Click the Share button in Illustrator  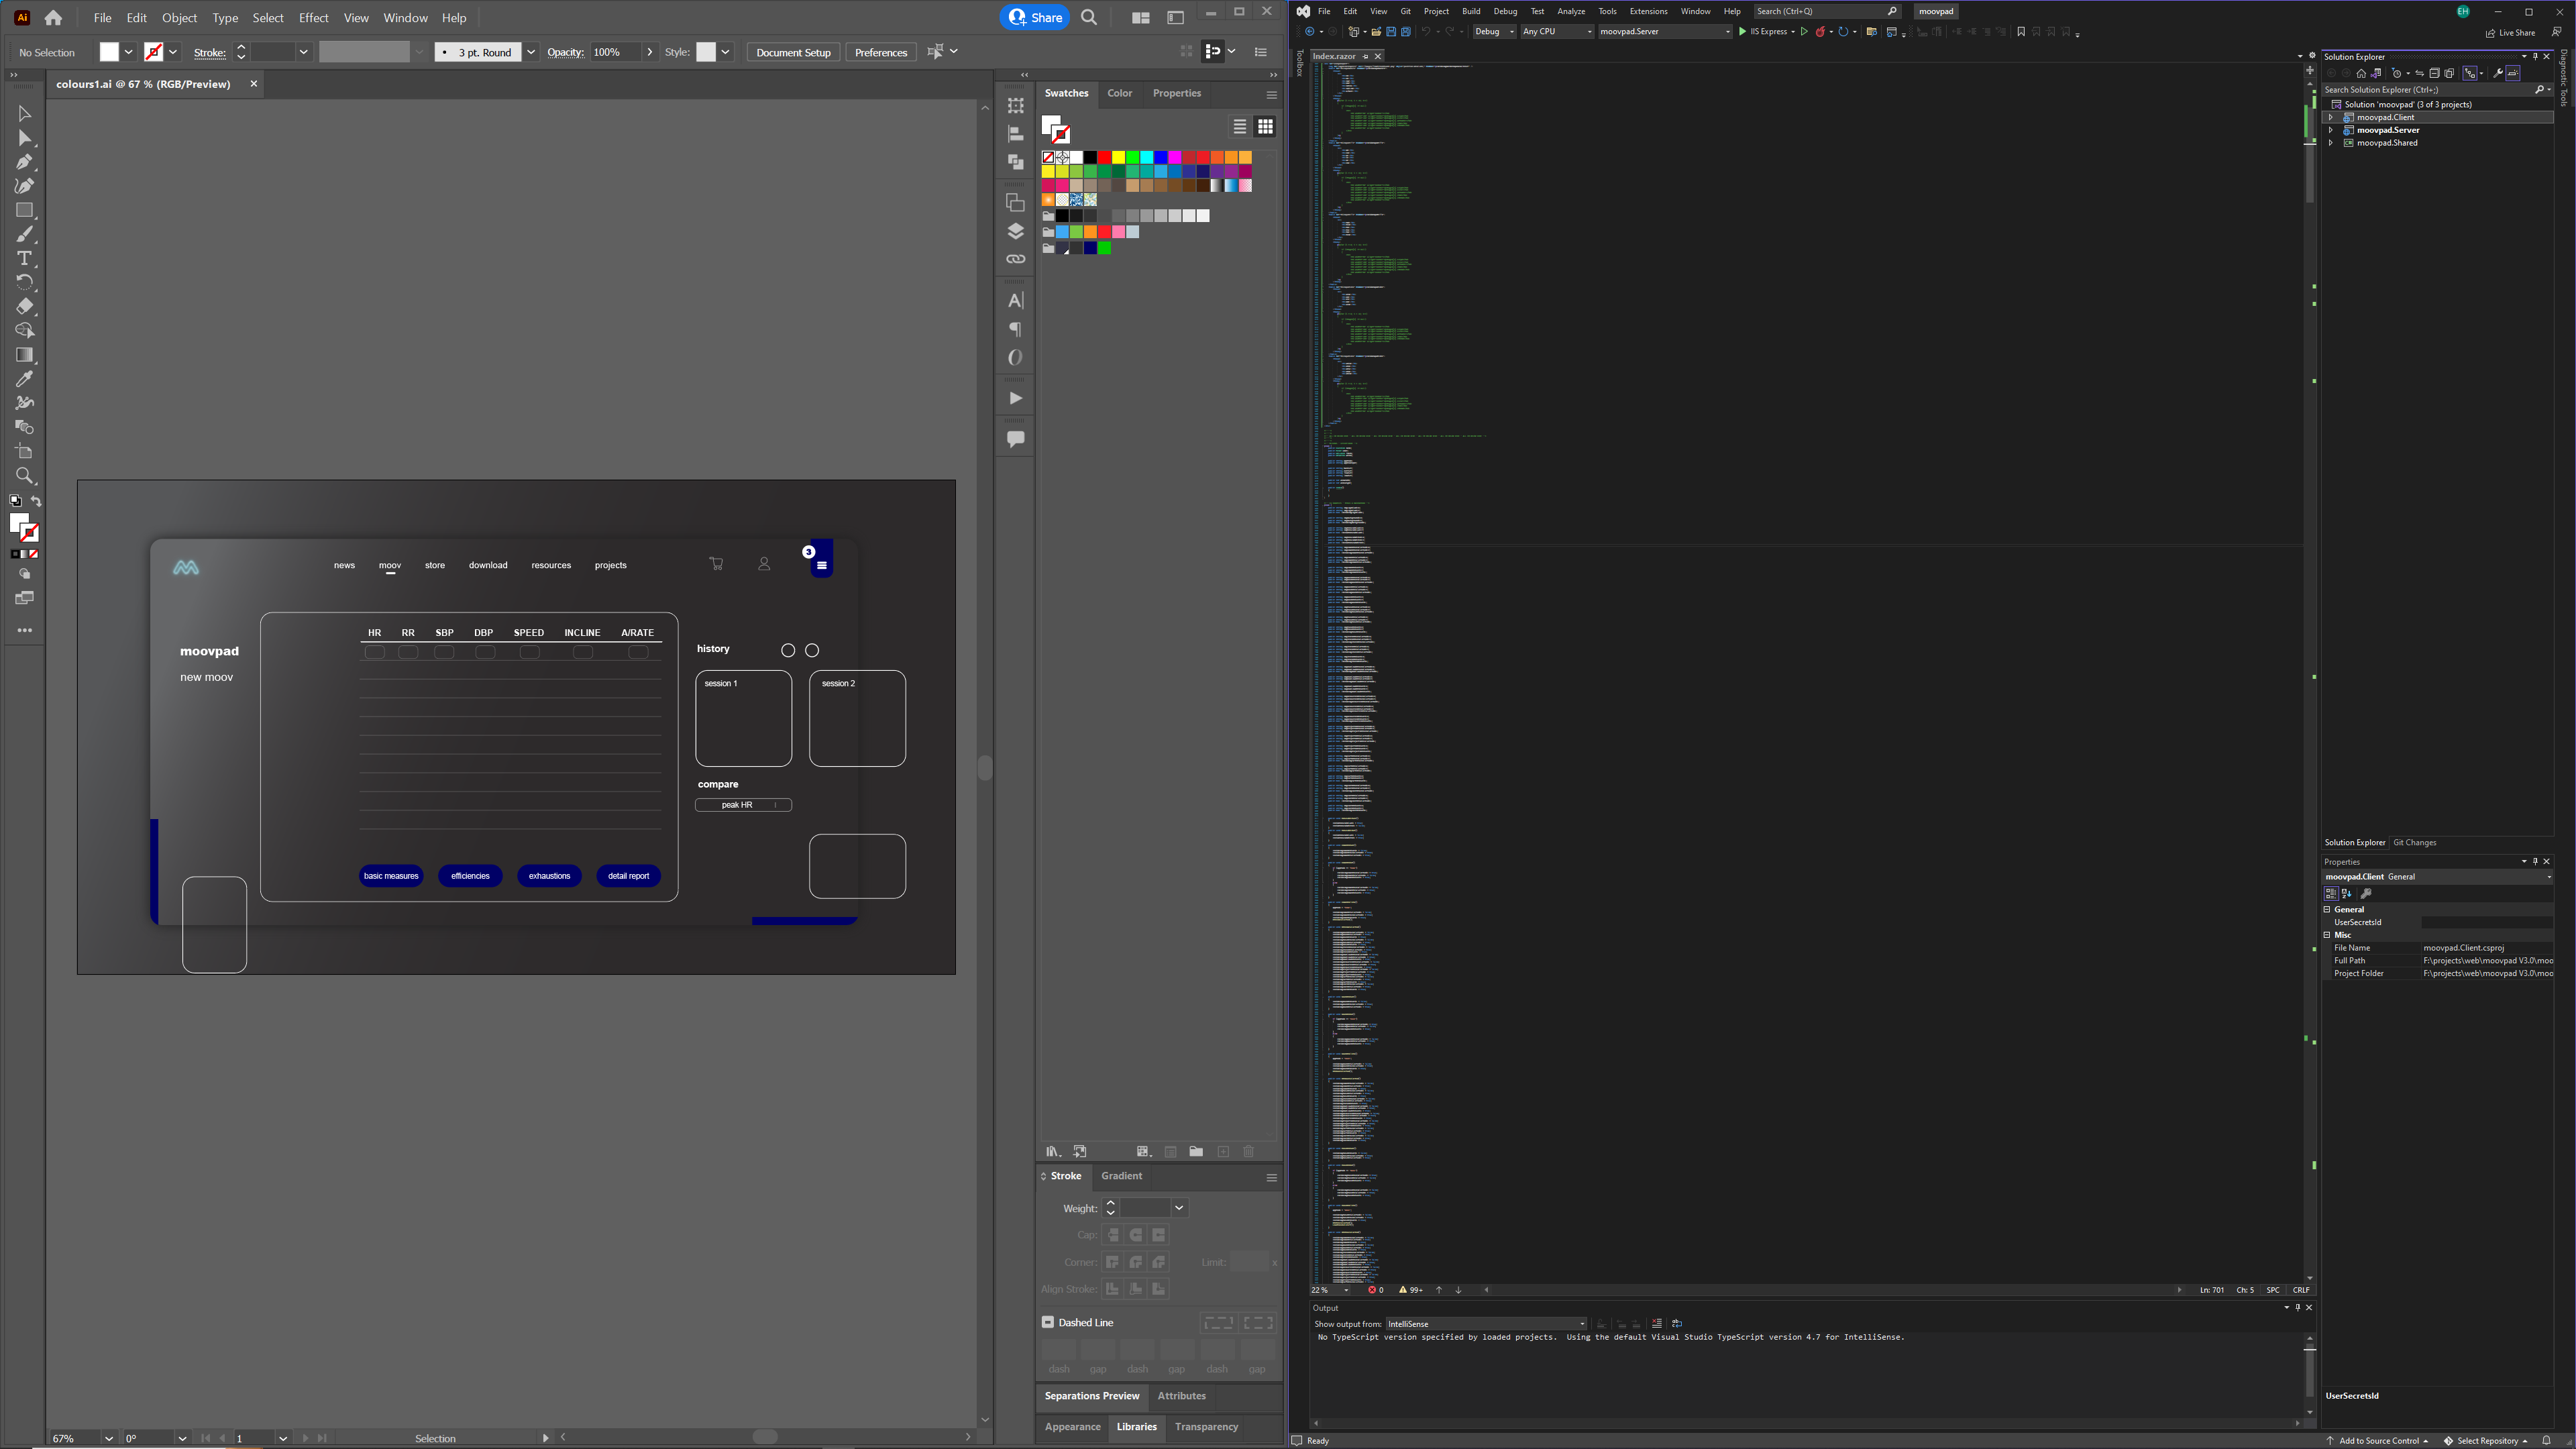(x=1035, y=17)
